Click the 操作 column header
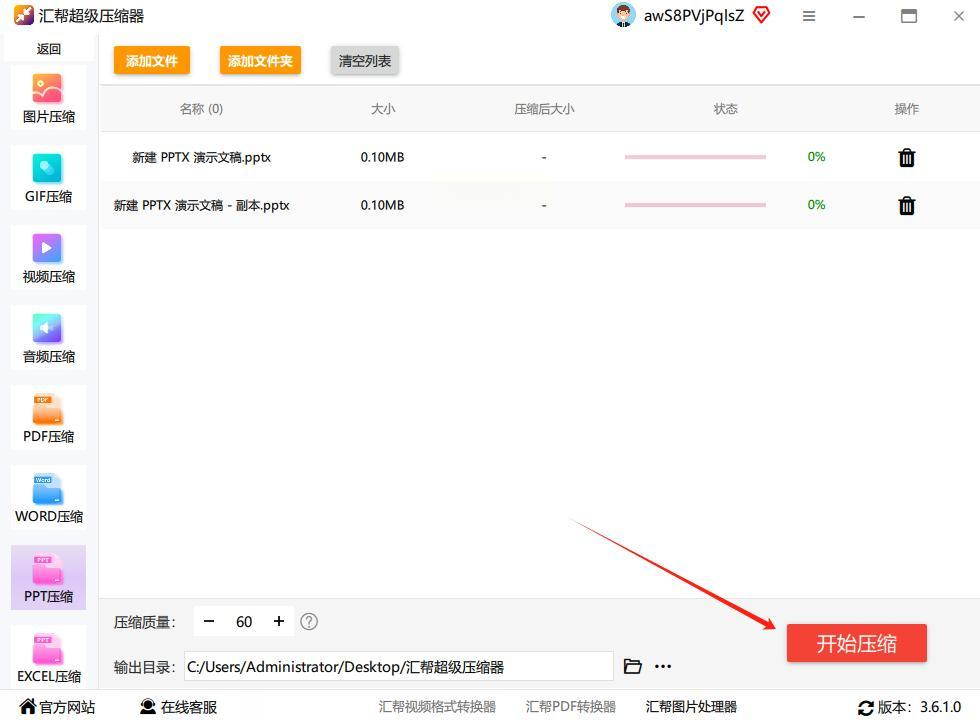The height and width of the screenshot is (720, 980). point(906,109)
